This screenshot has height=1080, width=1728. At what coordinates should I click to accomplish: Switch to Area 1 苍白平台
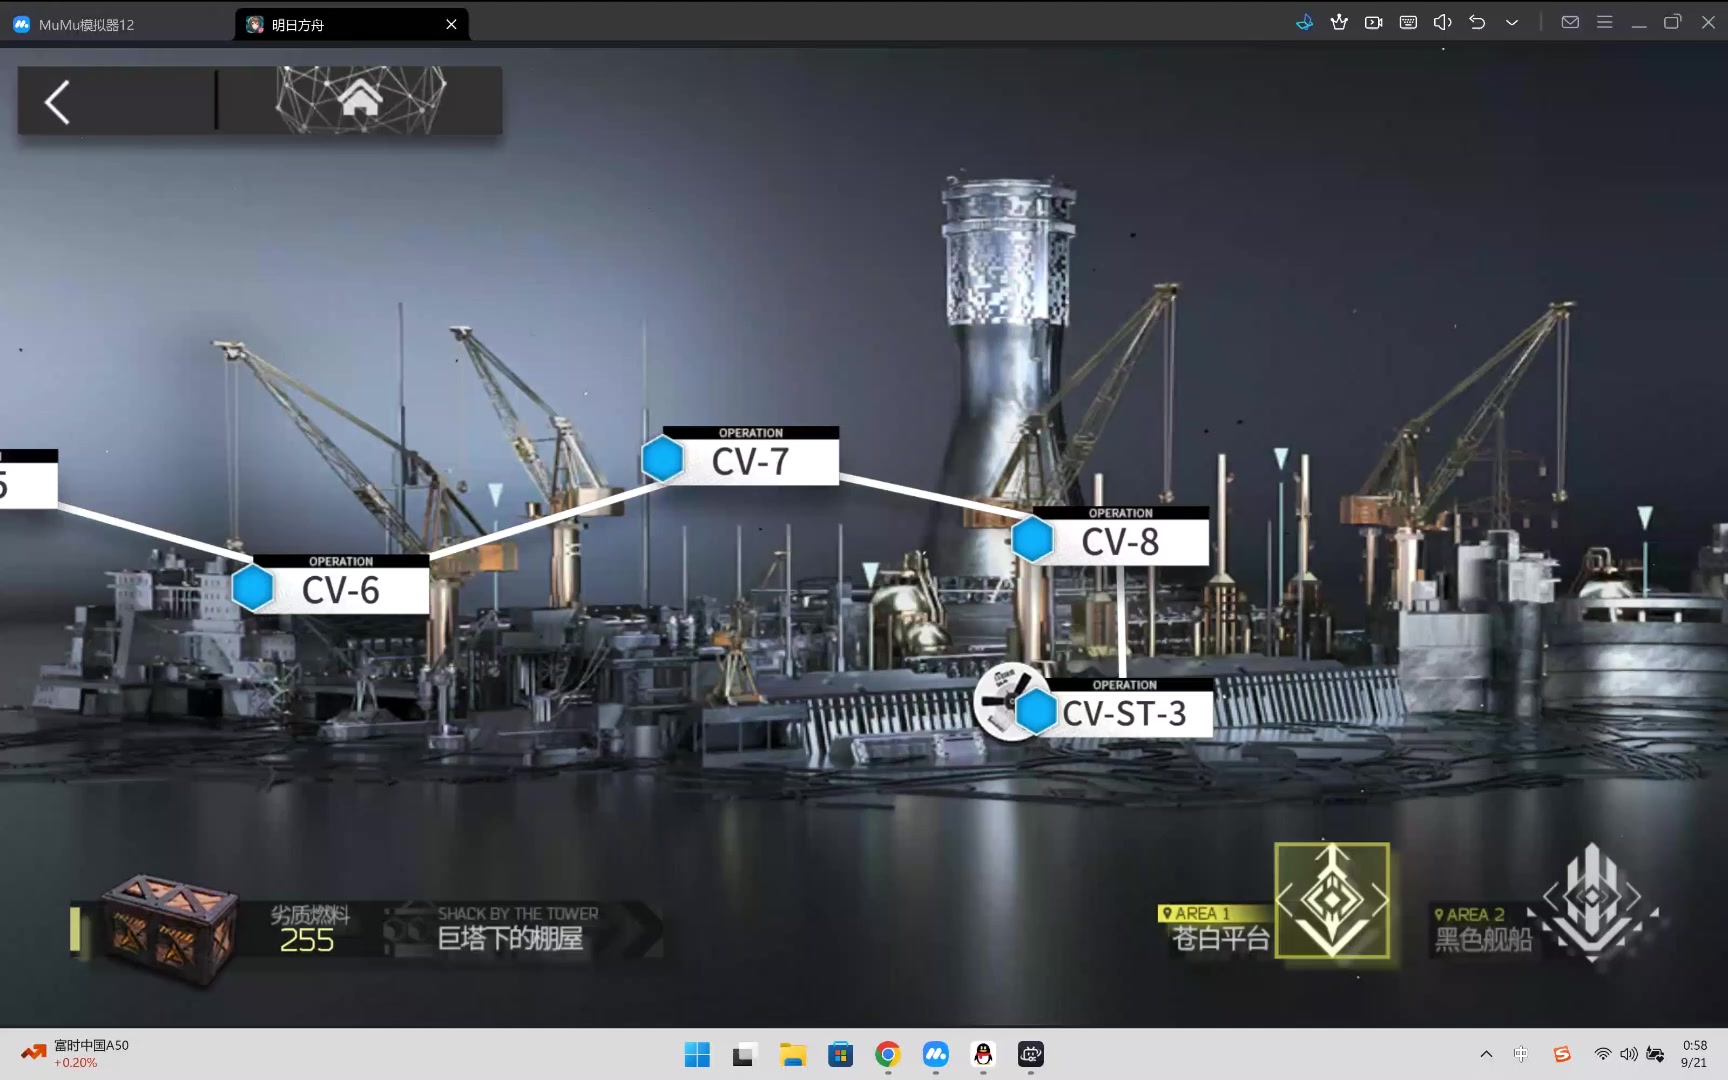(1331, 900)
